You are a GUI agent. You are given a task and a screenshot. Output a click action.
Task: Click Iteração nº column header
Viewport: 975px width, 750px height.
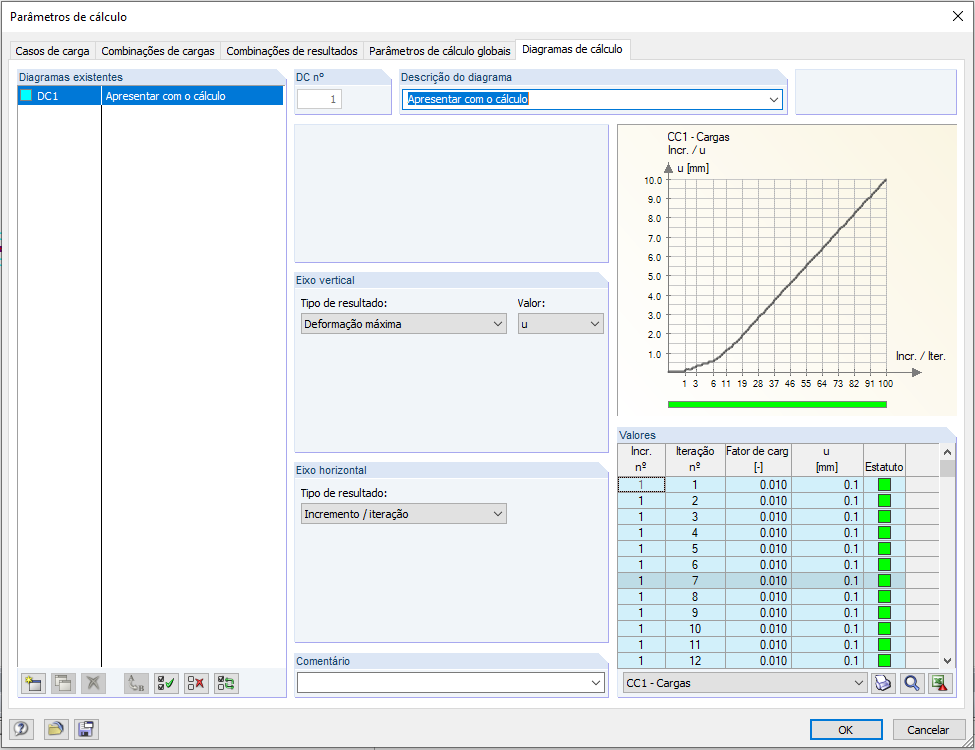tap(695, 459)
